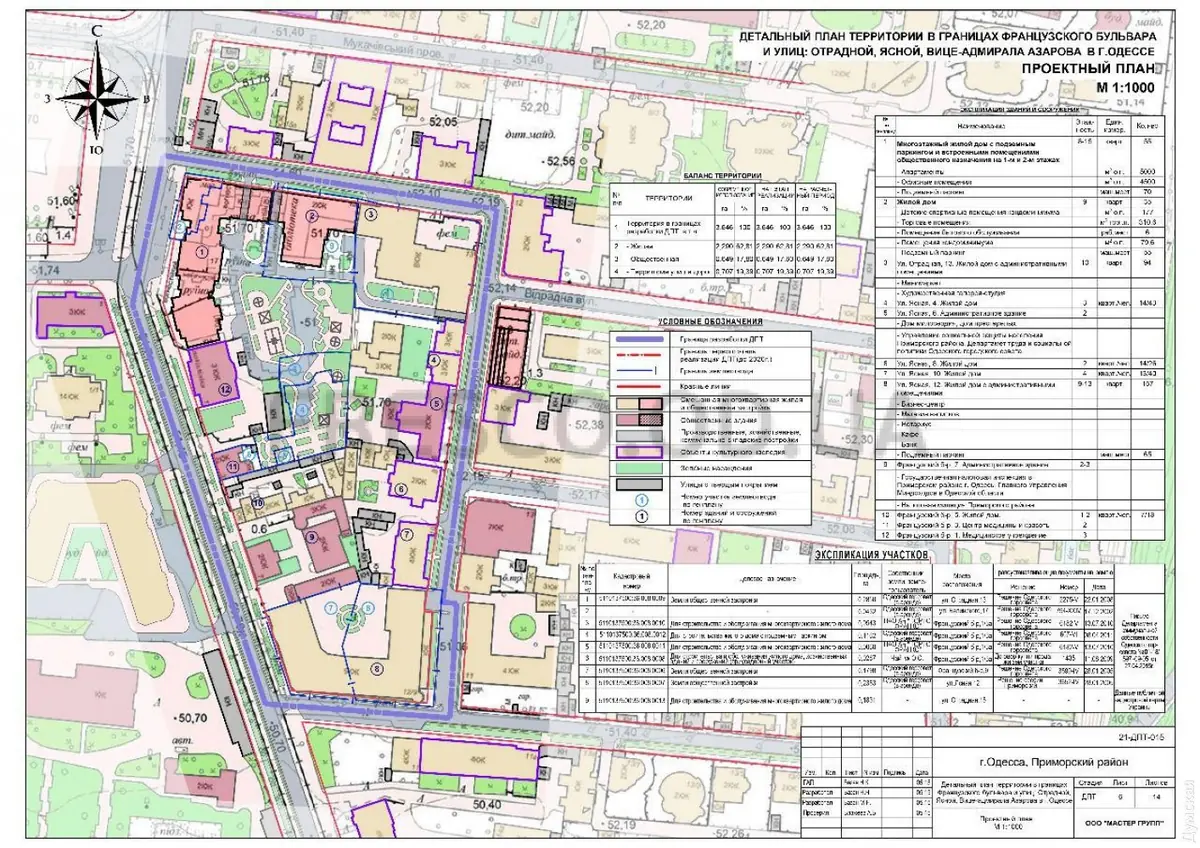The image size is (1200, 848).
Task: Click the '50,40' elevation mark near bottom
Action: click(x=486, y=803)
